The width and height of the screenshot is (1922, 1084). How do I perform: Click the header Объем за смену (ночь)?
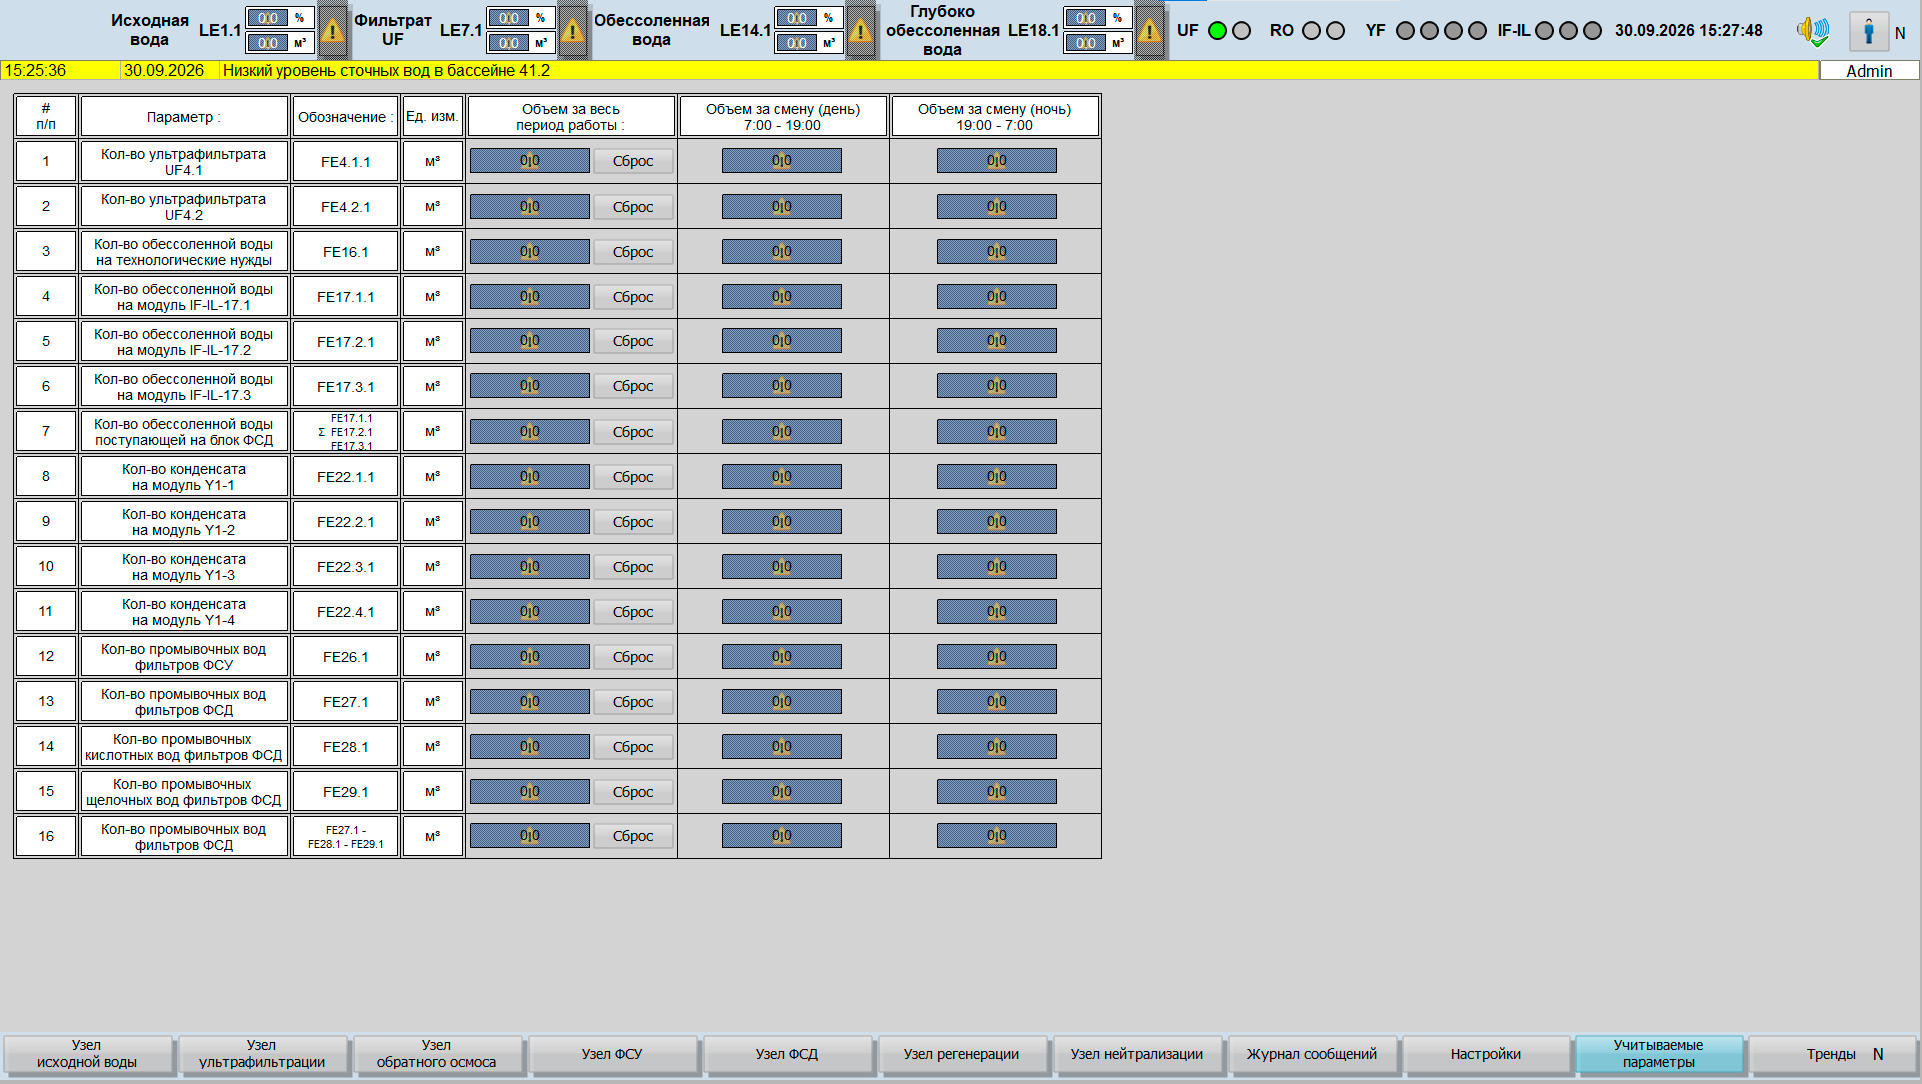coord(995,117)
